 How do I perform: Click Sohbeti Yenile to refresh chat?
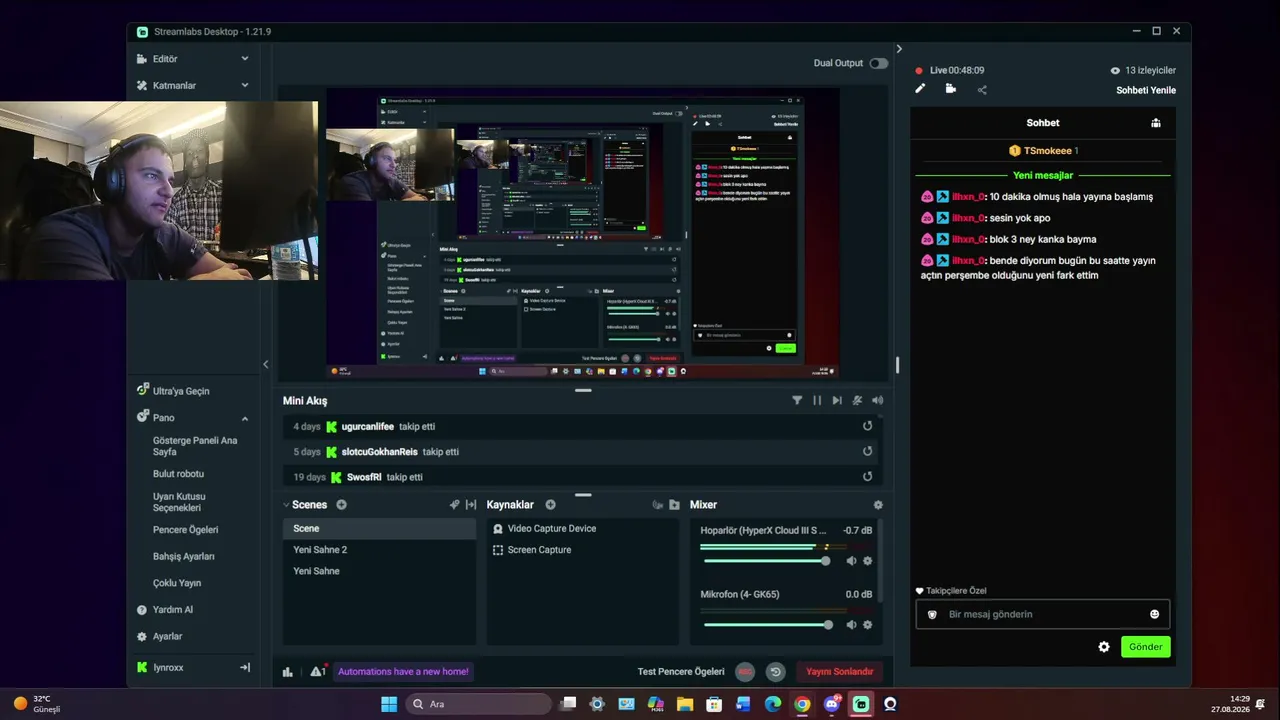tap(1146, 90)
